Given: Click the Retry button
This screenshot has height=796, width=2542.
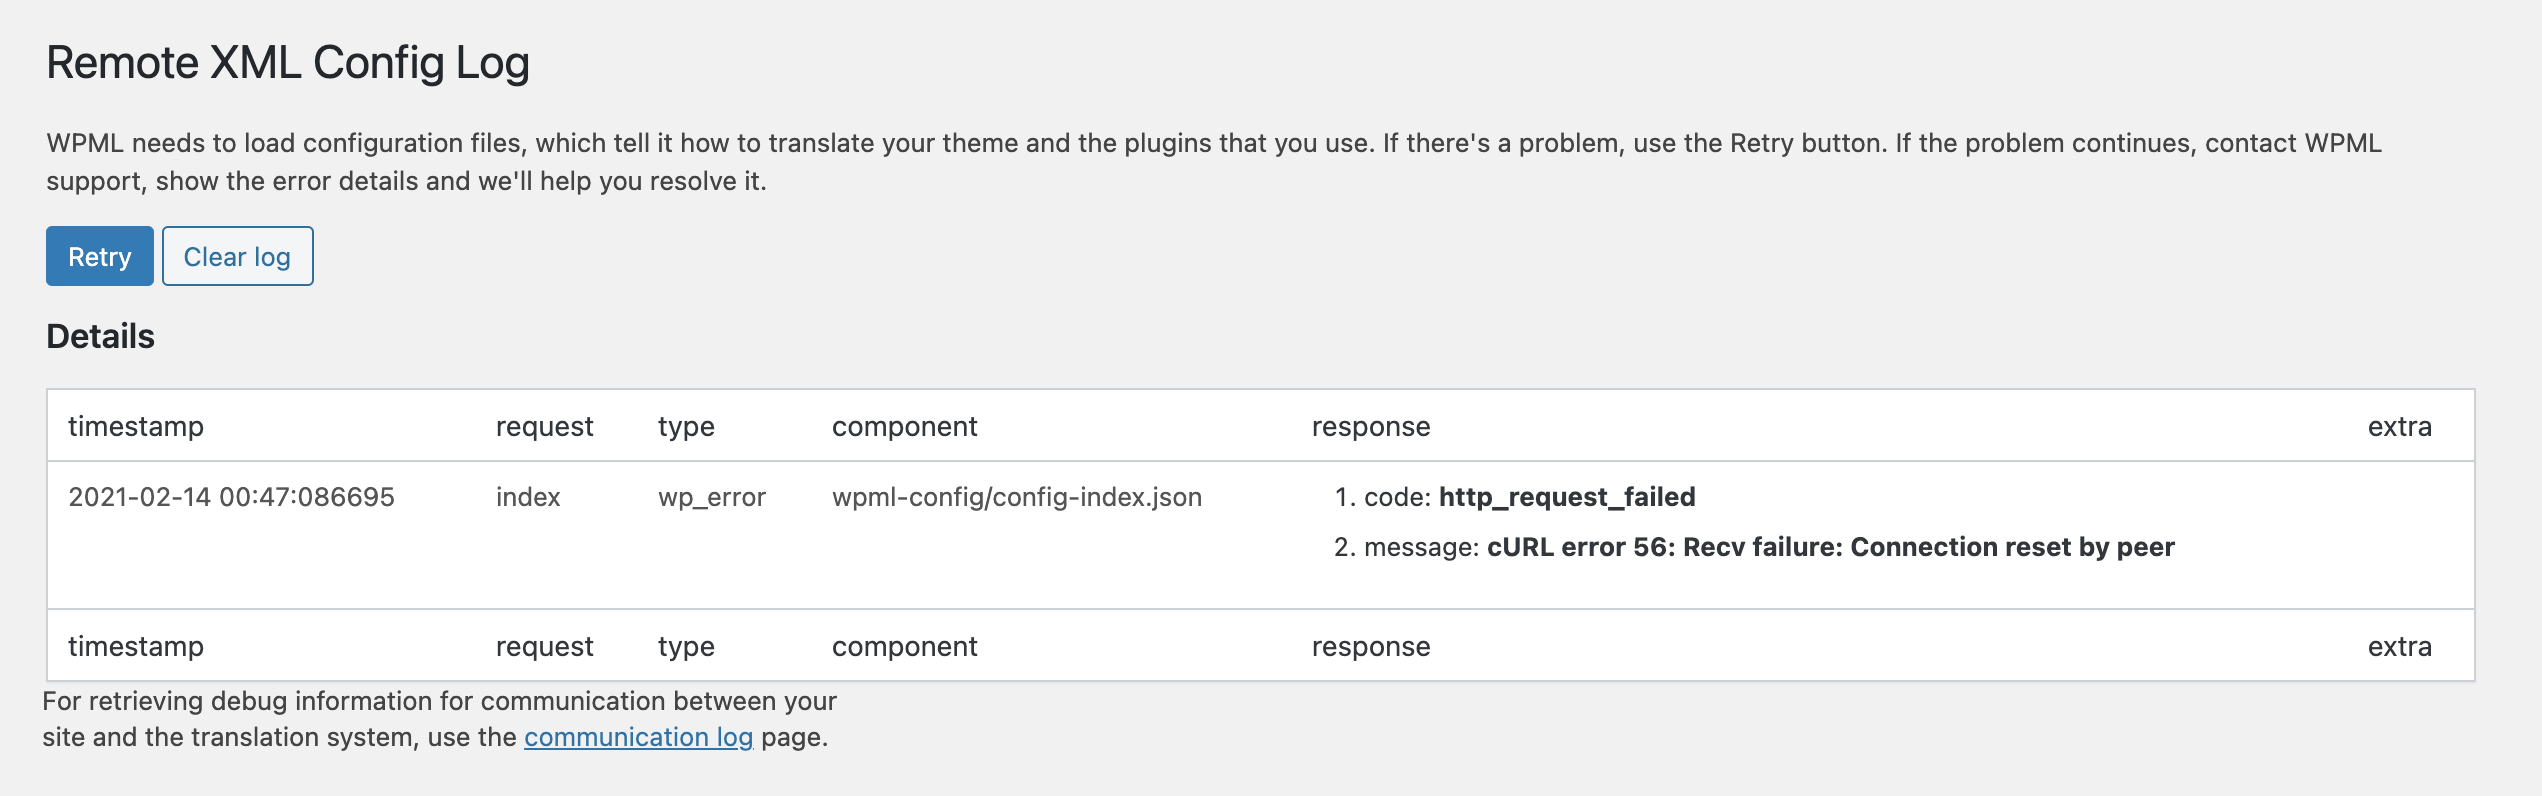Looking at the screenshot, I should tap(99, 257).
